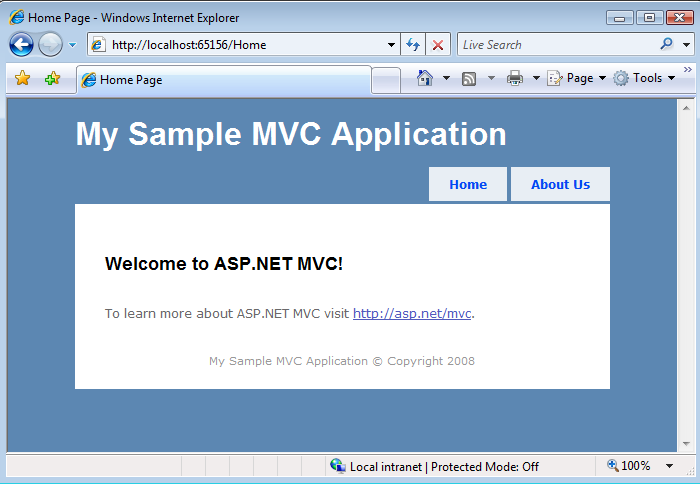
Task: Click the 100% zoom level button
Action: point(629,466)
